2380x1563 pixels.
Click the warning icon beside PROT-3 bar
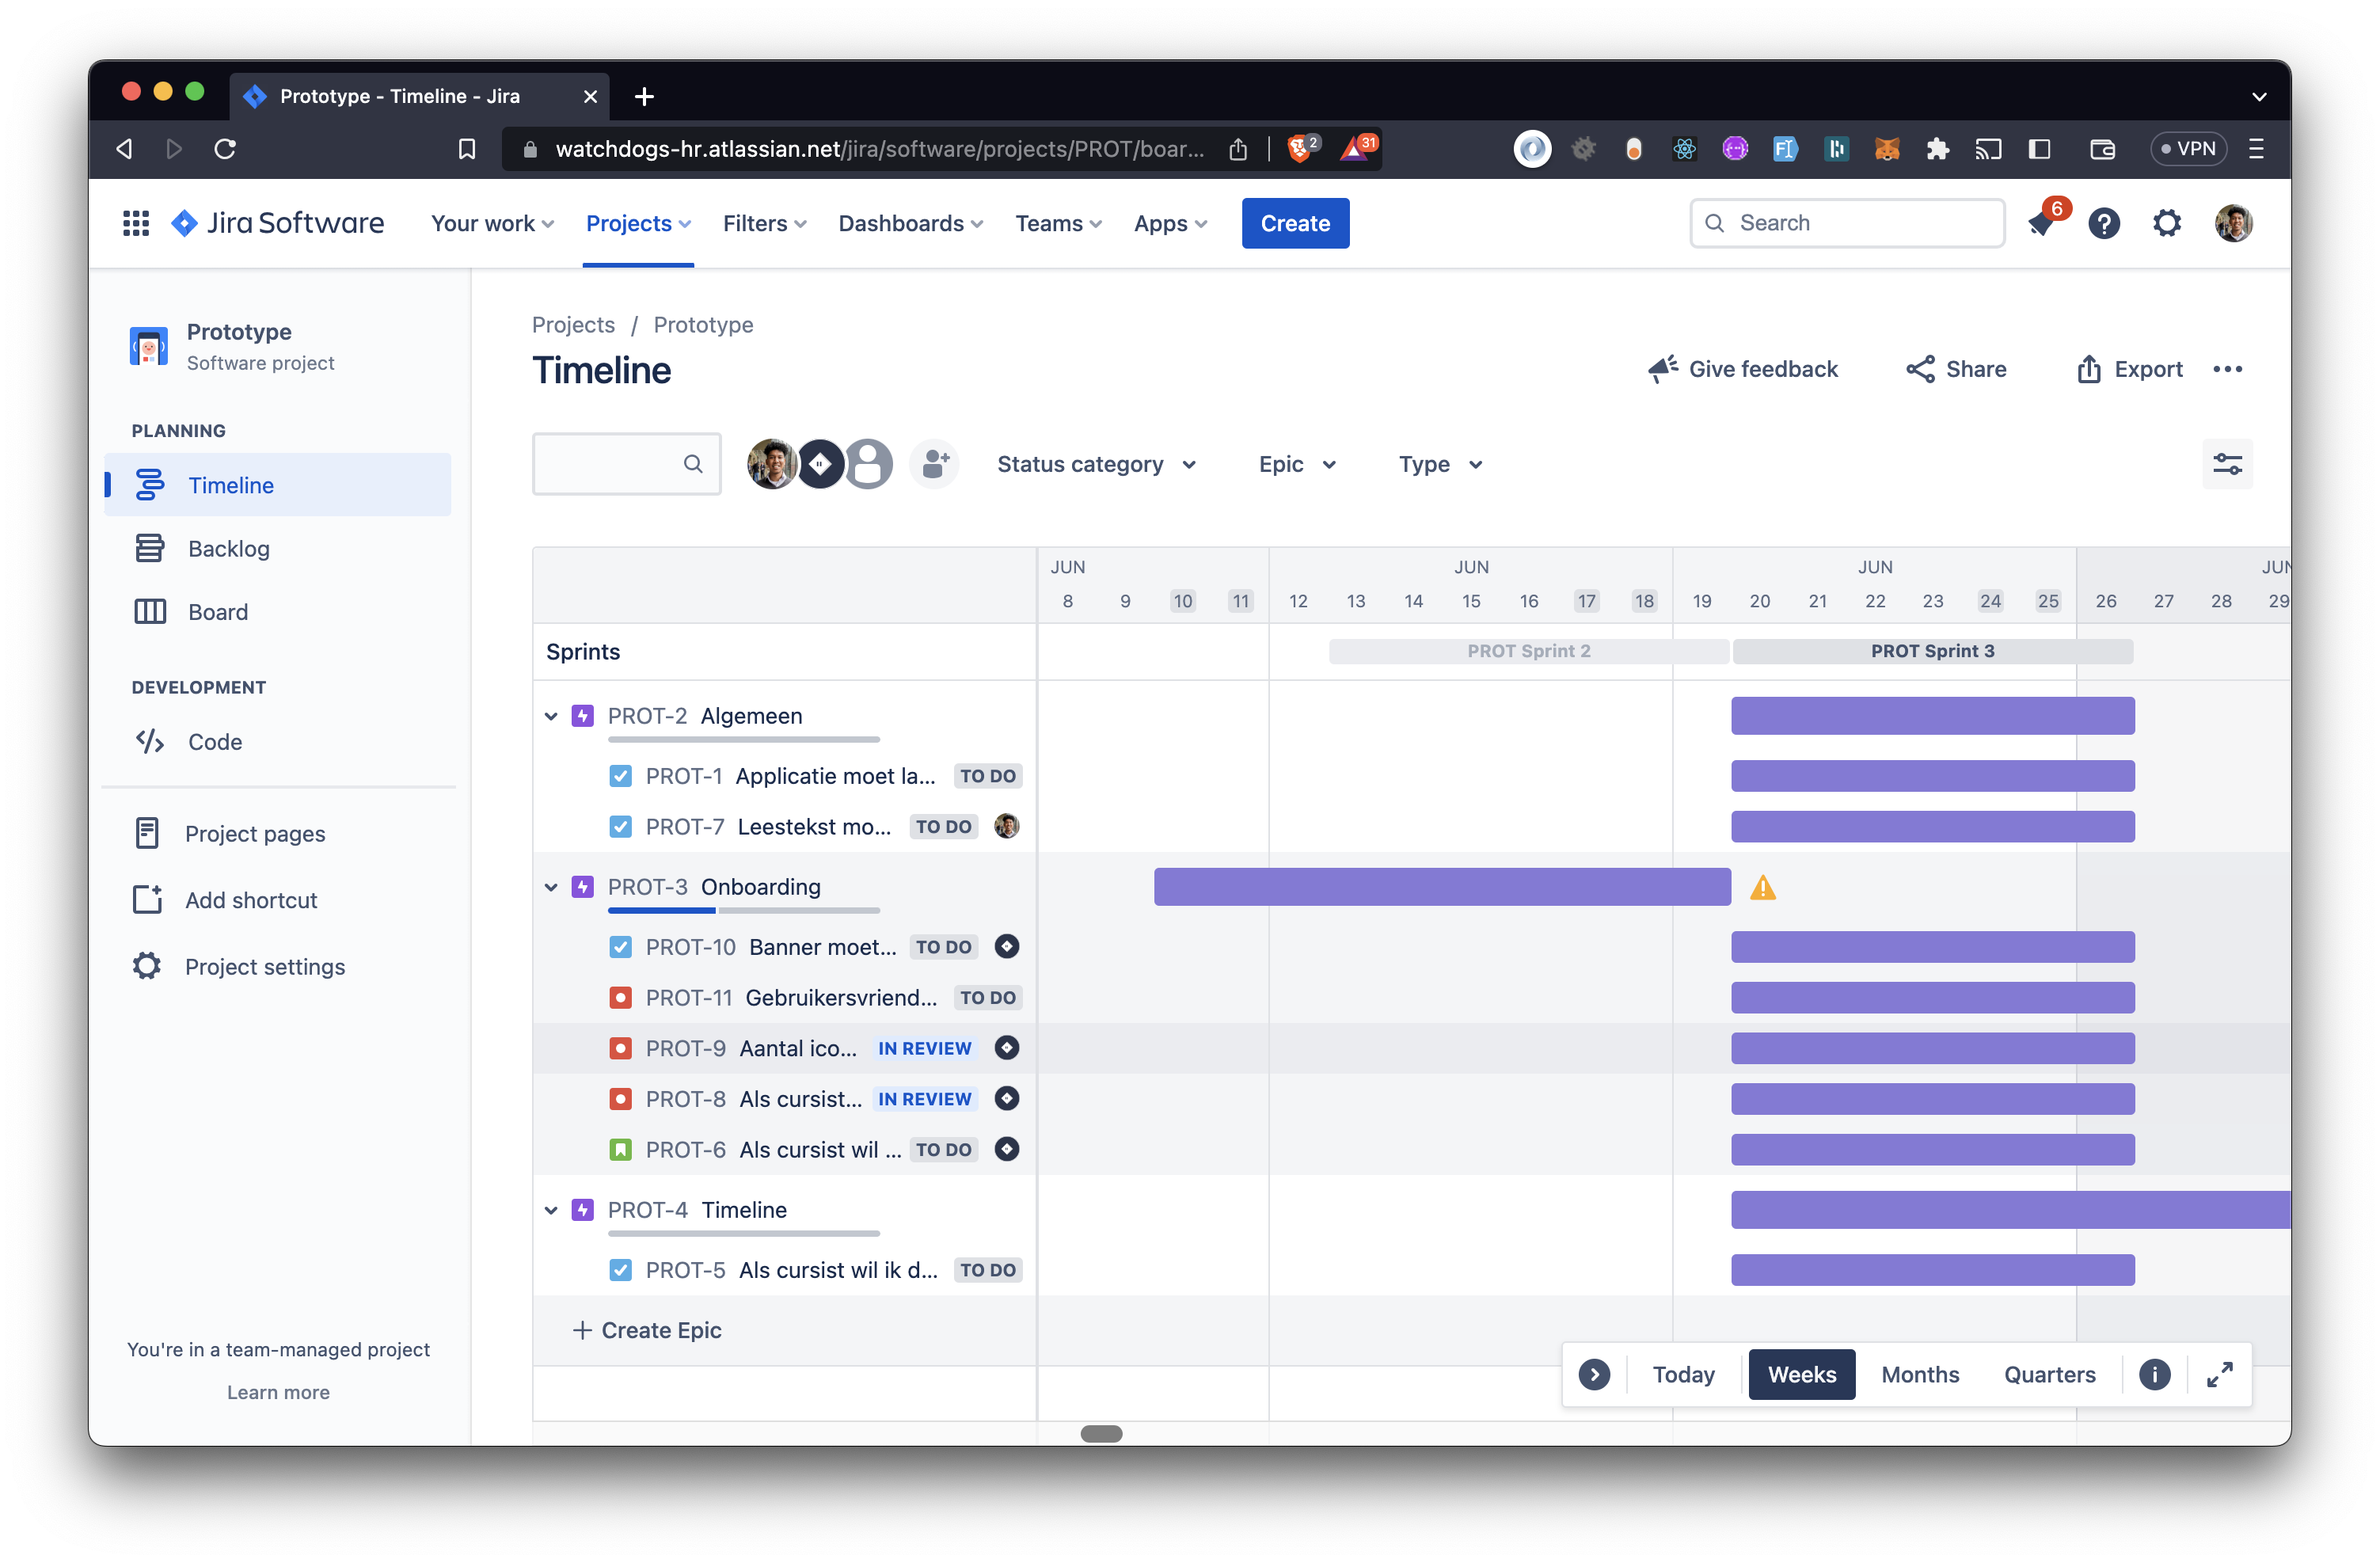click(1765, 887)
